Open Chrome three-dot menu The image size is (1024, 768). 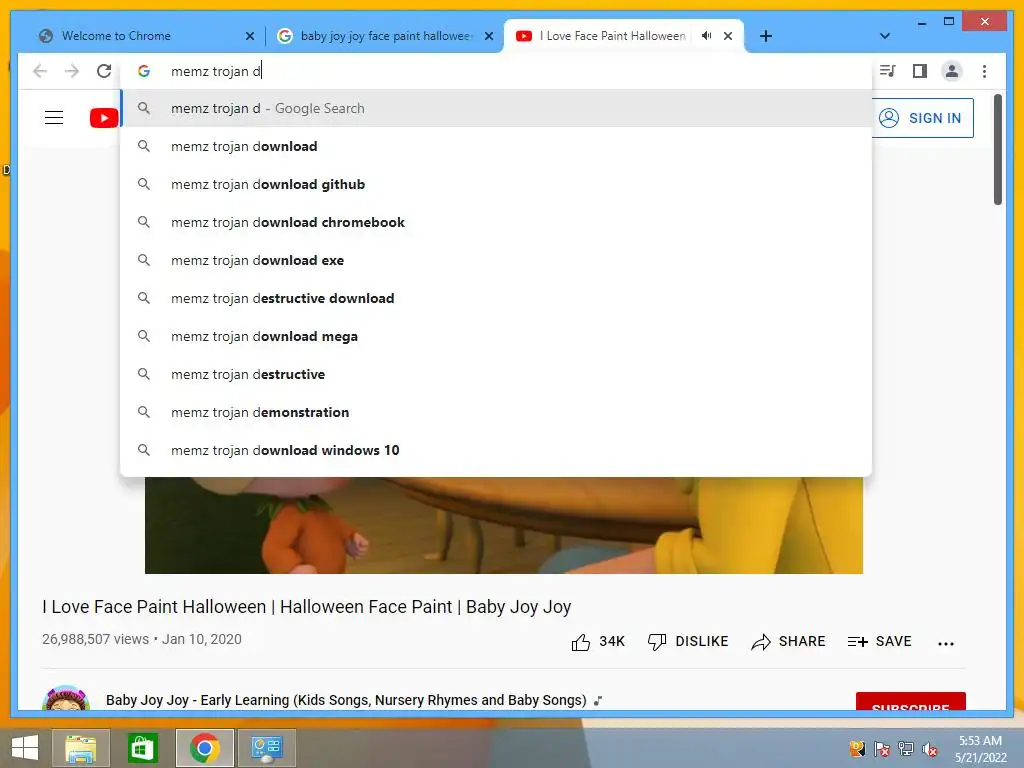click(984, 71)
